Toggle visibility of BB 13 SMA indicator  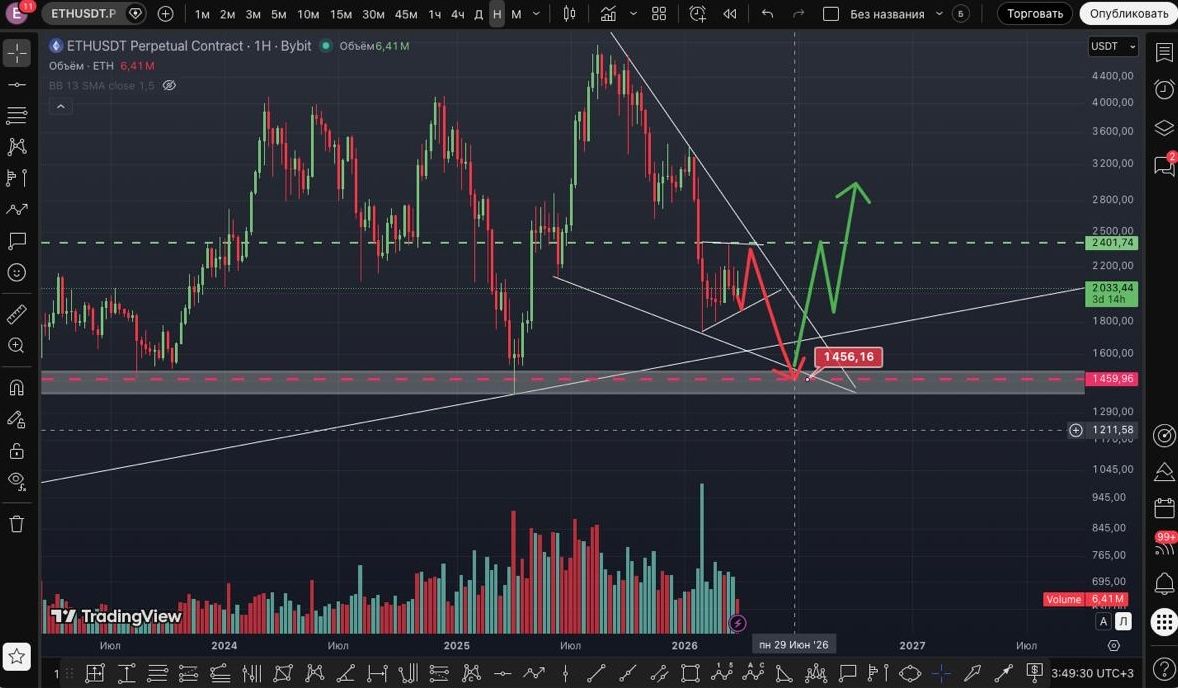click(169, 86)
